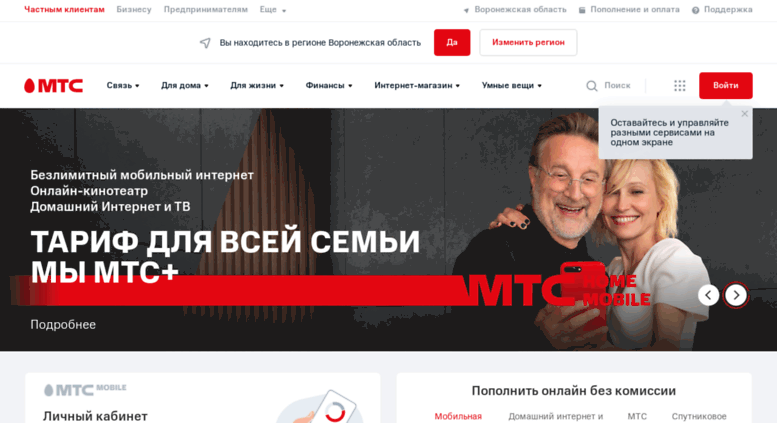Expand the Для дома dropdown menu
The image size is (777, 423).
point(184,86)
